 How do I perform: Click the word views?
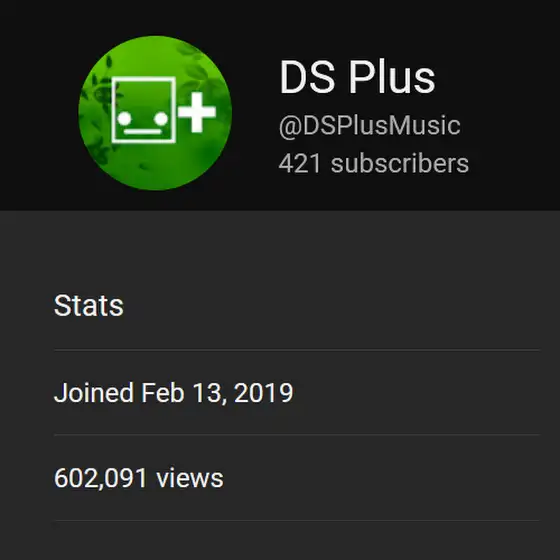point(190,478)
